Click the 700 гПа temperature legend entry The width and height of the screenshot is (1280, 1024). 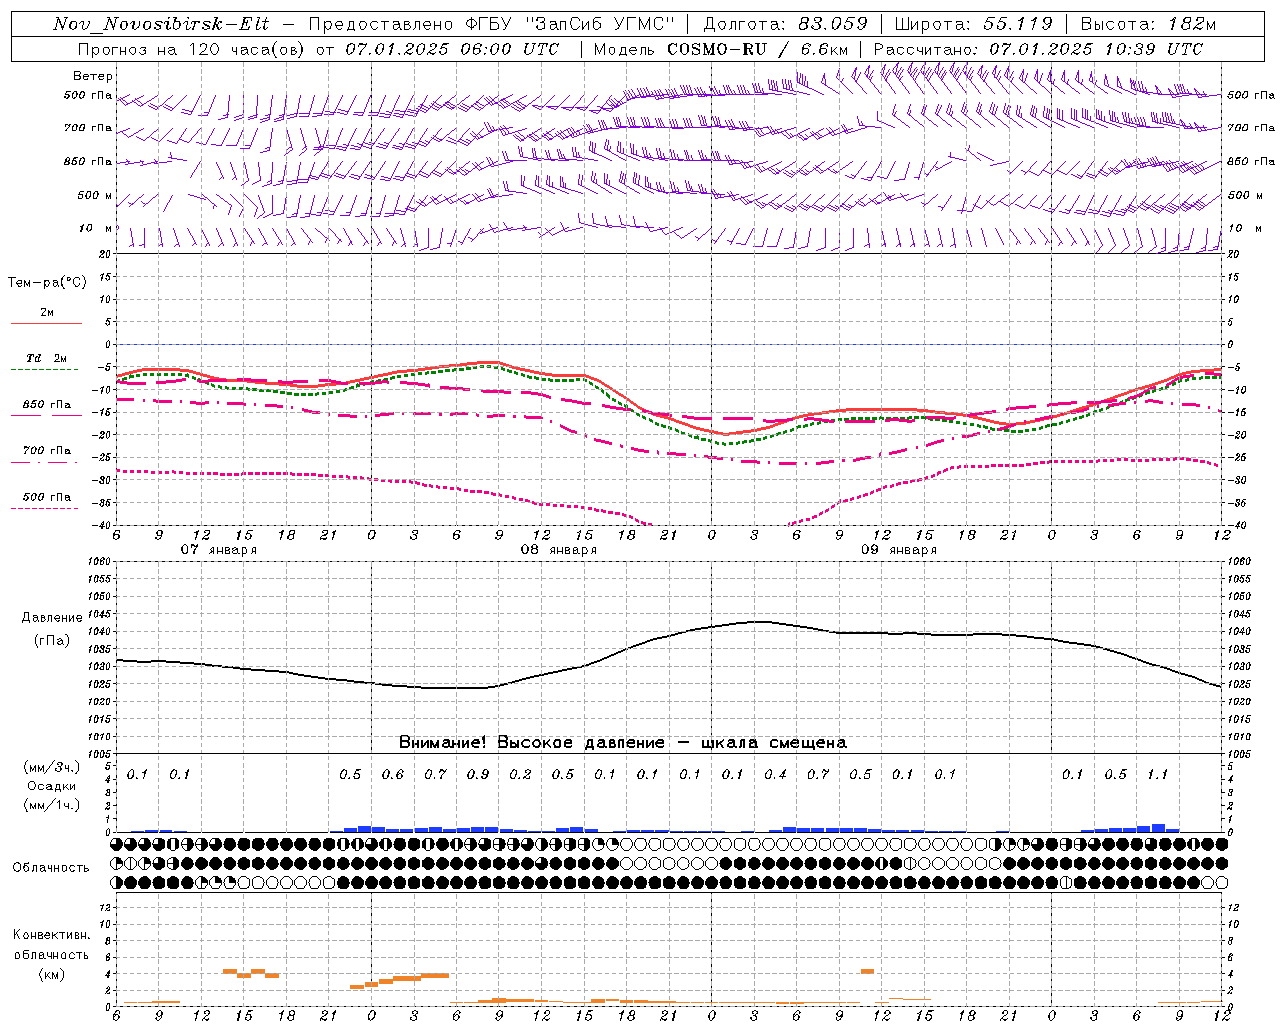[x=47, y=450]
